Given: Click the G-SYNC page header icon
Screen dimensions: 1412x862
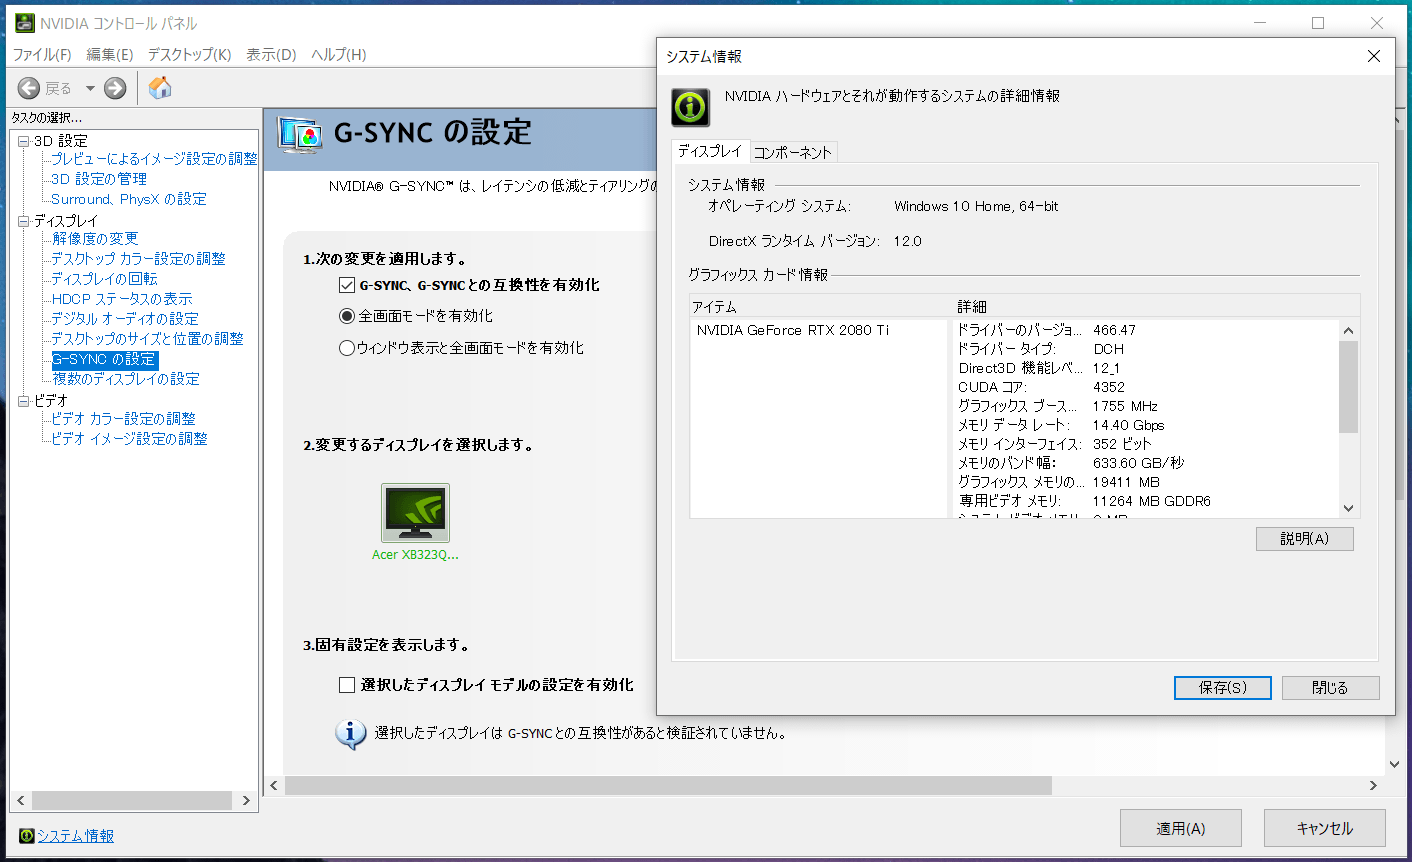Looking at the screenshot, I should 300,134.
